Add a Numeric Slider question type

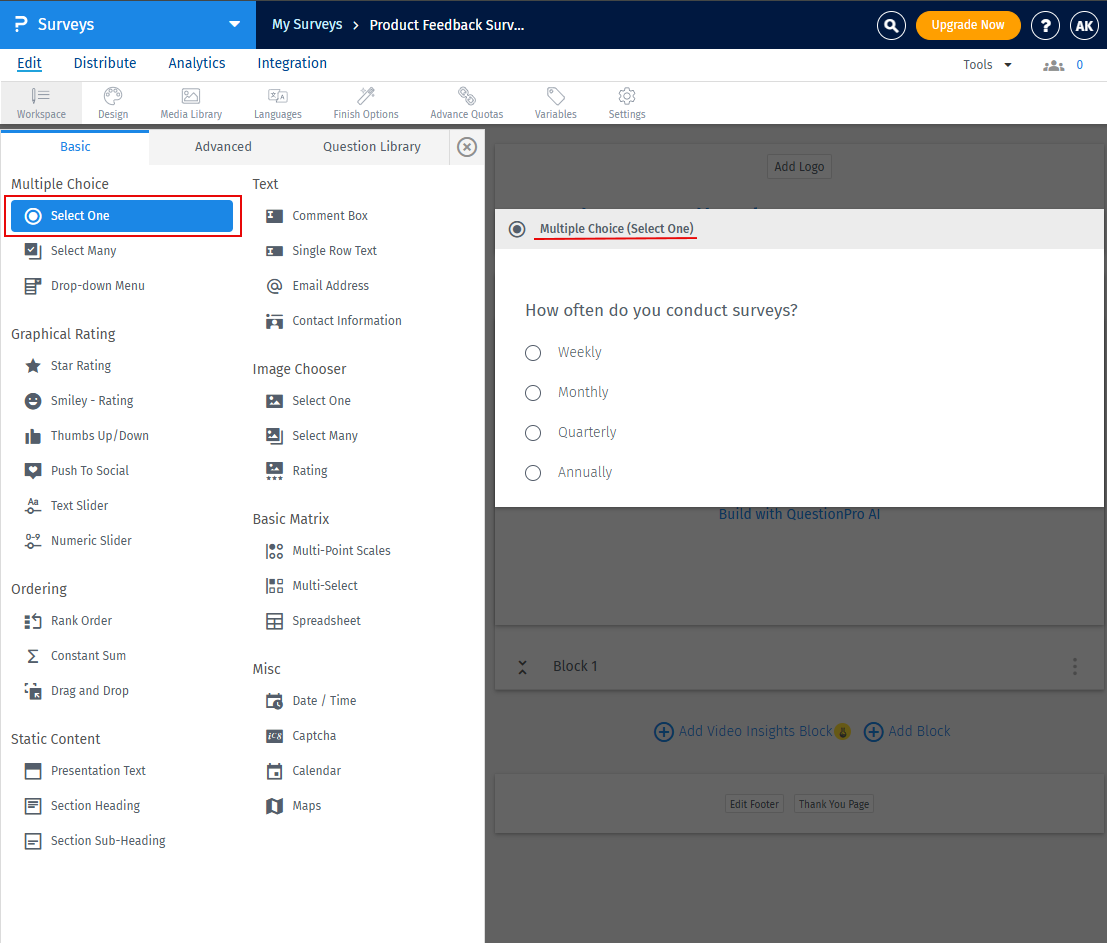point(91,541)
